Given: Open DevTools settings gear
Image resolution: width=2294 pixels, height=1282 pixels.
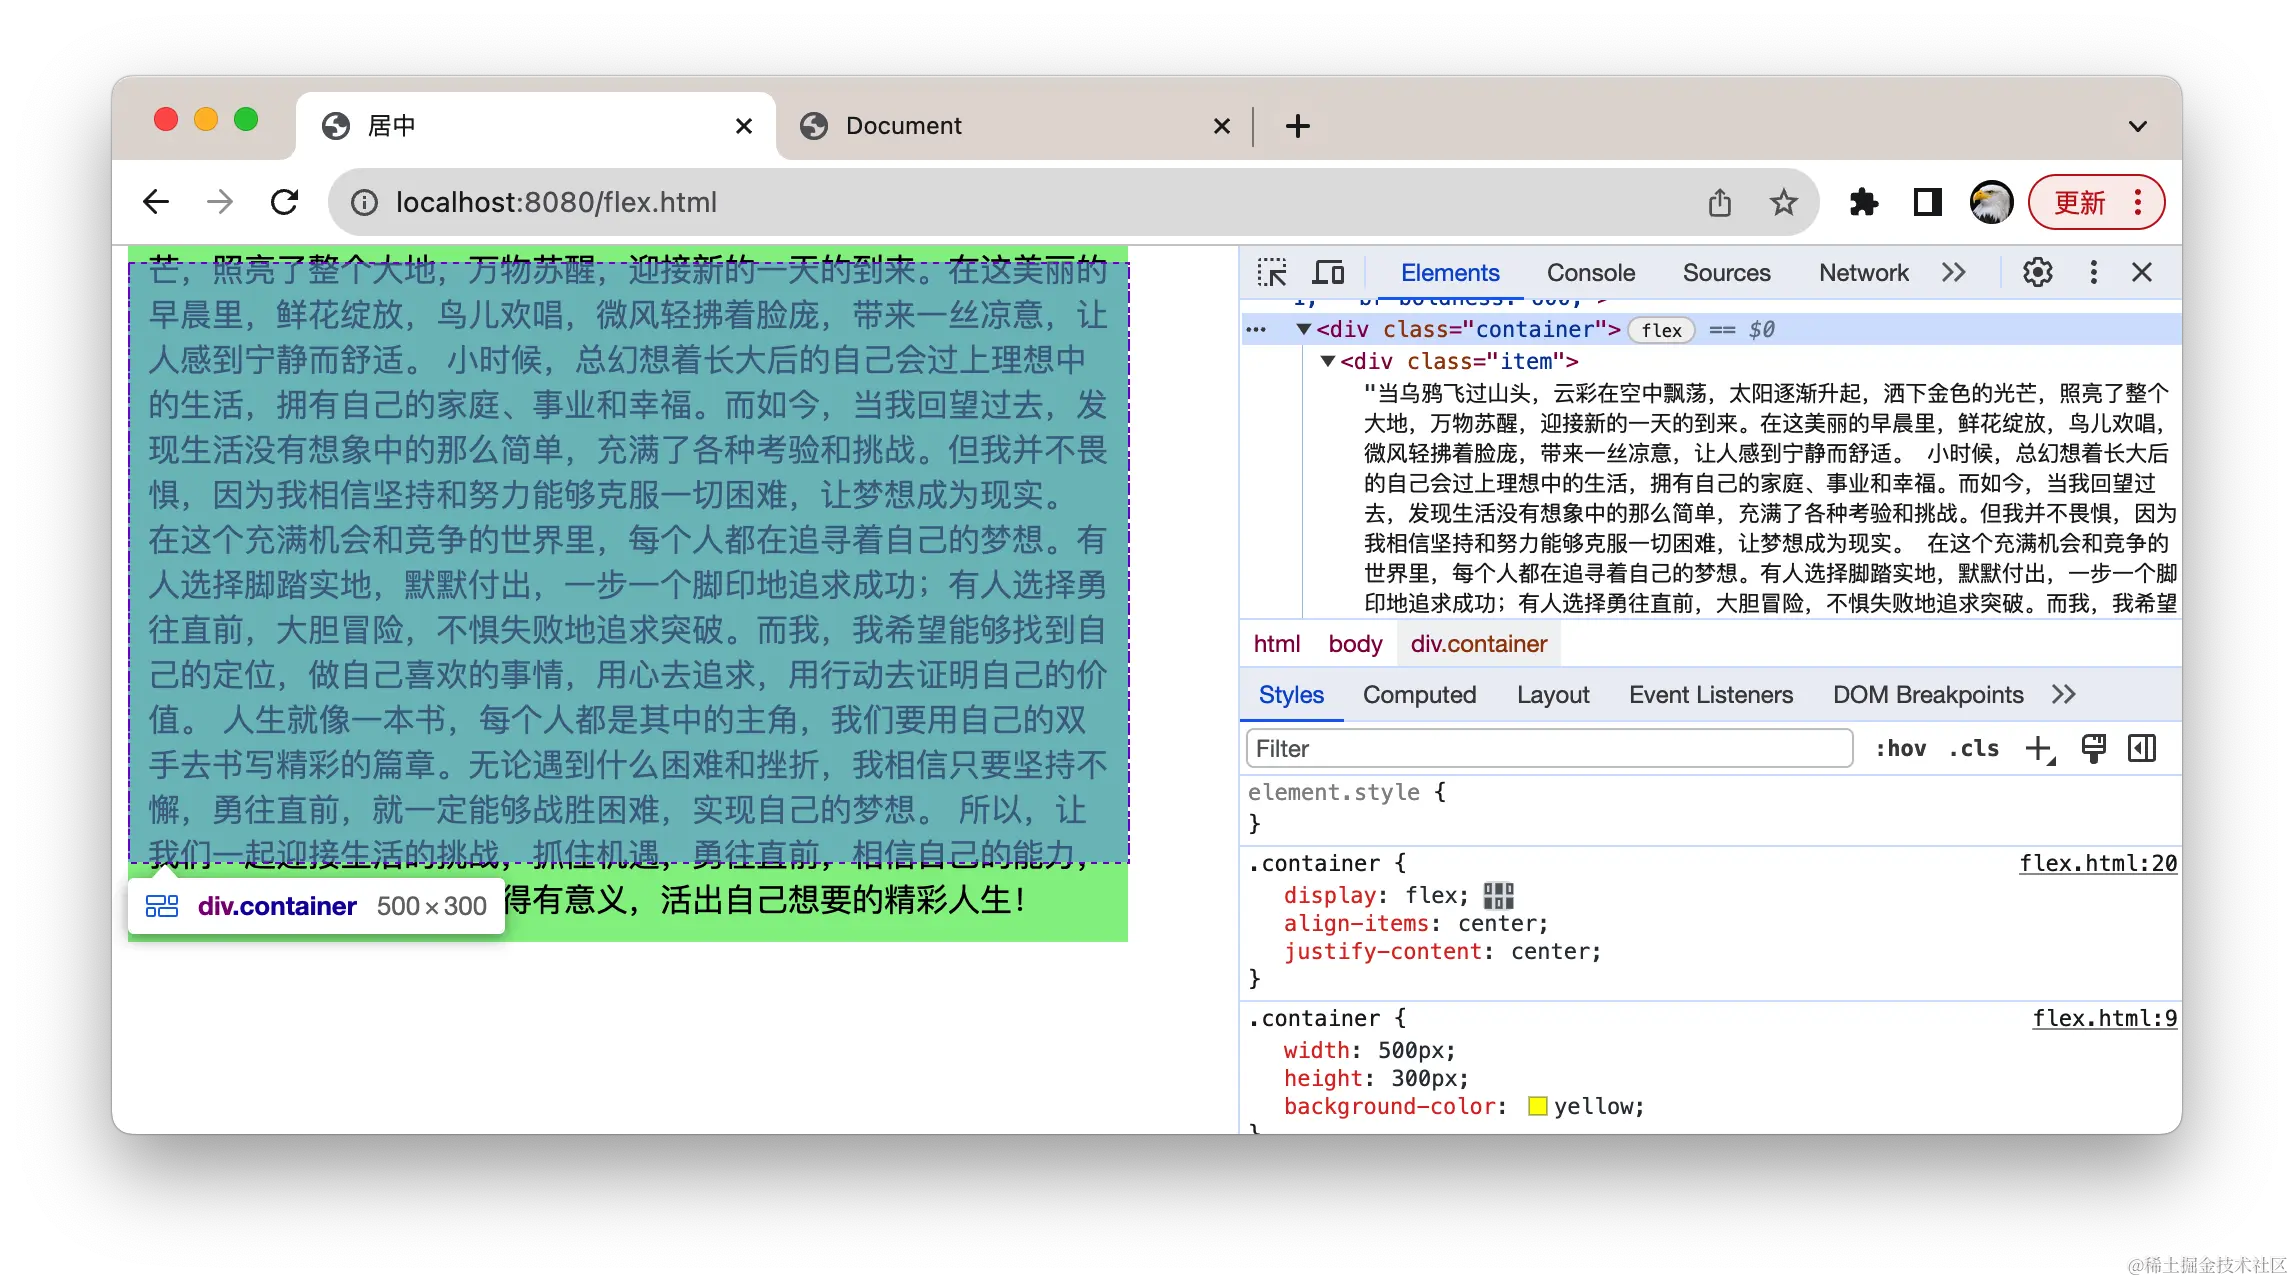Looking at the screenshot, I should coord(2037,273).
